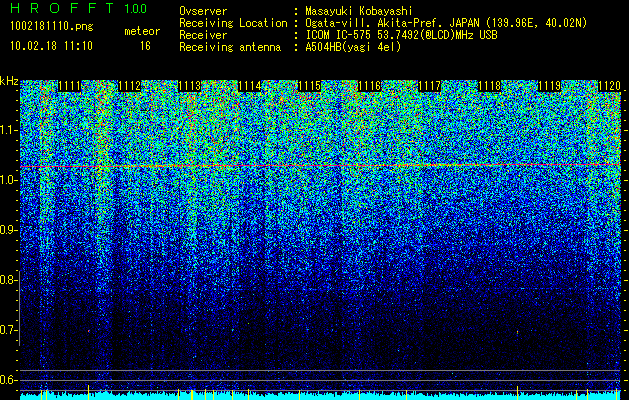Select the 1115 time marker
This screenshot has width=629, height=400.
click(x=309, y=86)
